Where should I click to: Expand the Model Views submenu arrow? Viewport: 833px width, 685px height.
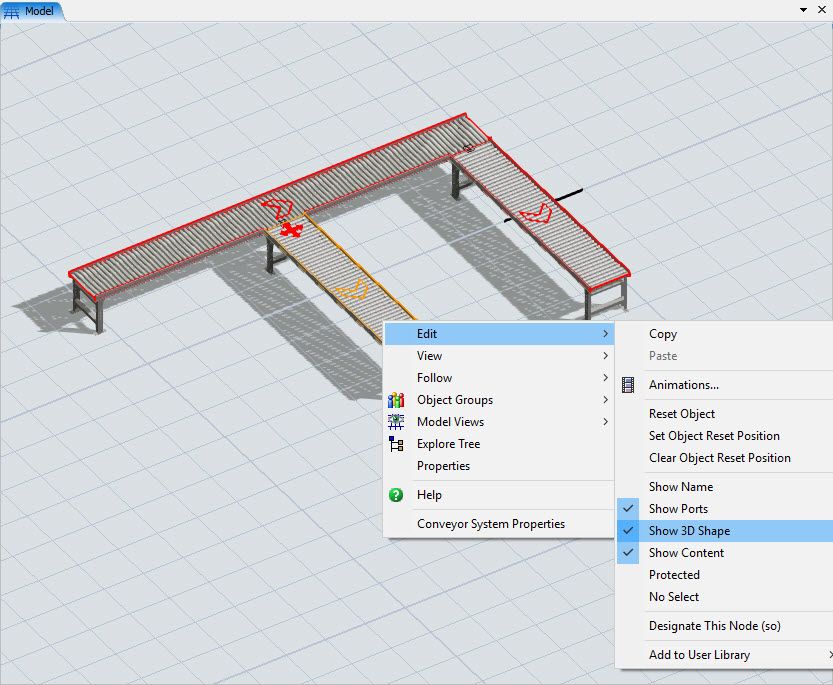coord(605,421)
